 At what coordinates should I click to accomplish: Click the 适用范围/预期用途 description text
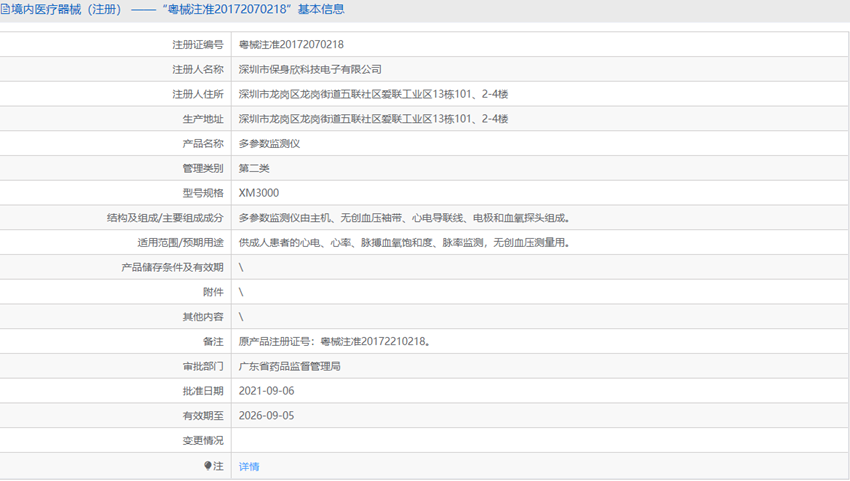404,243
